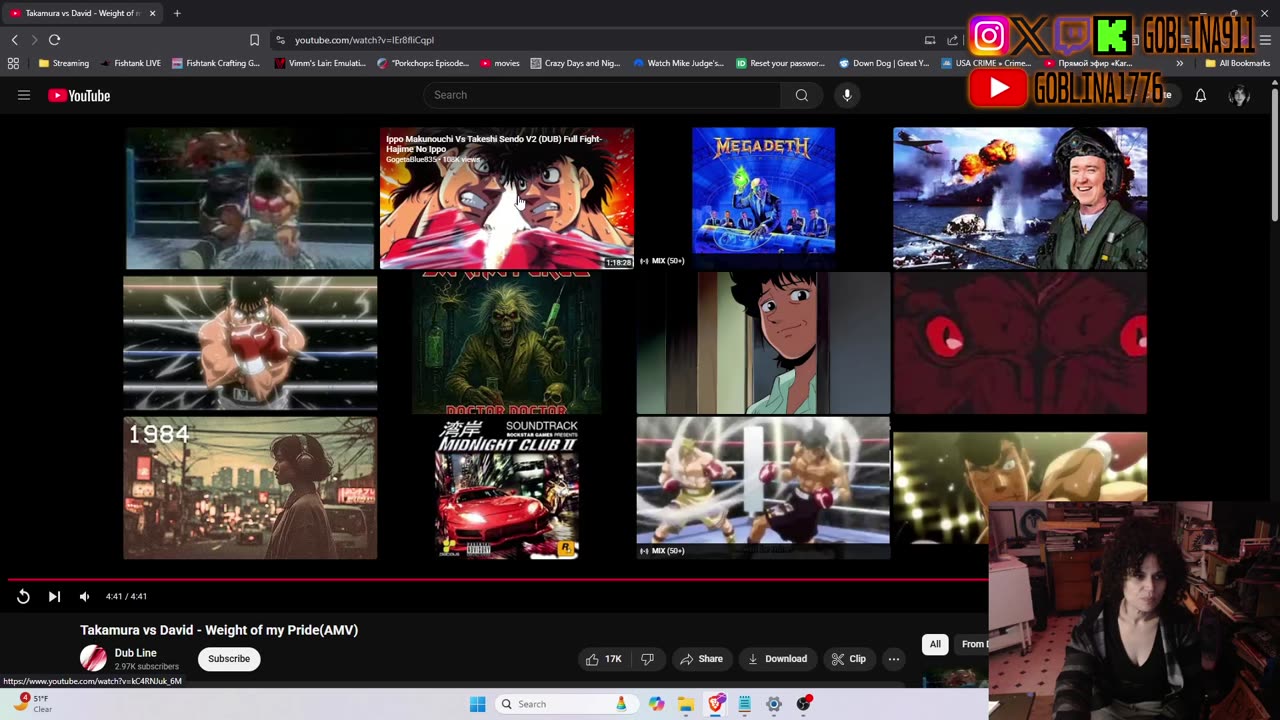Show more bookmarks chevron
This screenshot has width=1280, height=720.
point(1180,63)
